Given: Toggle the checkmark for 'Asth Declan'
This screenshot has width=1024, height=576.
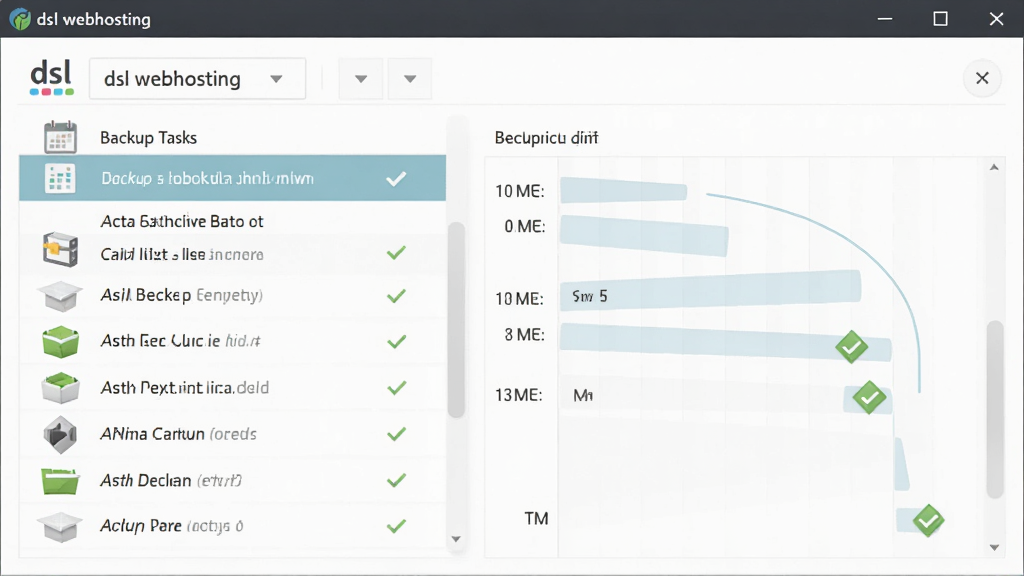Looking at the screenshot, I should (396, 481).
